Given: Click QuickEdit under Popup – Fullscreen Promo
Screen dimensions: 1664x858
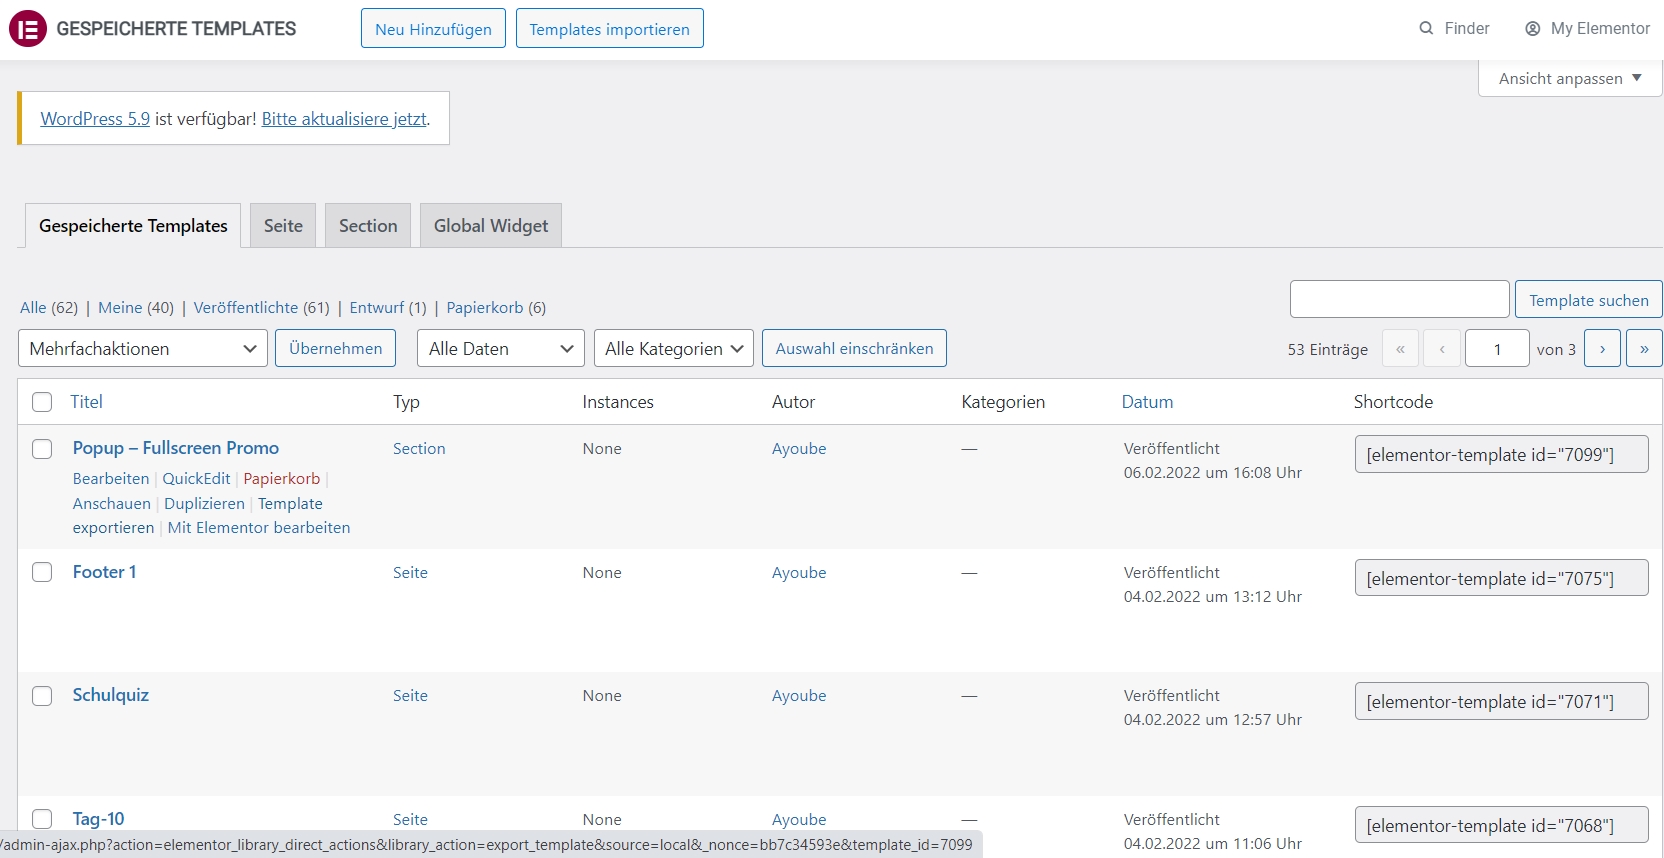Looking at the screenshot, I should click(197, 479).
